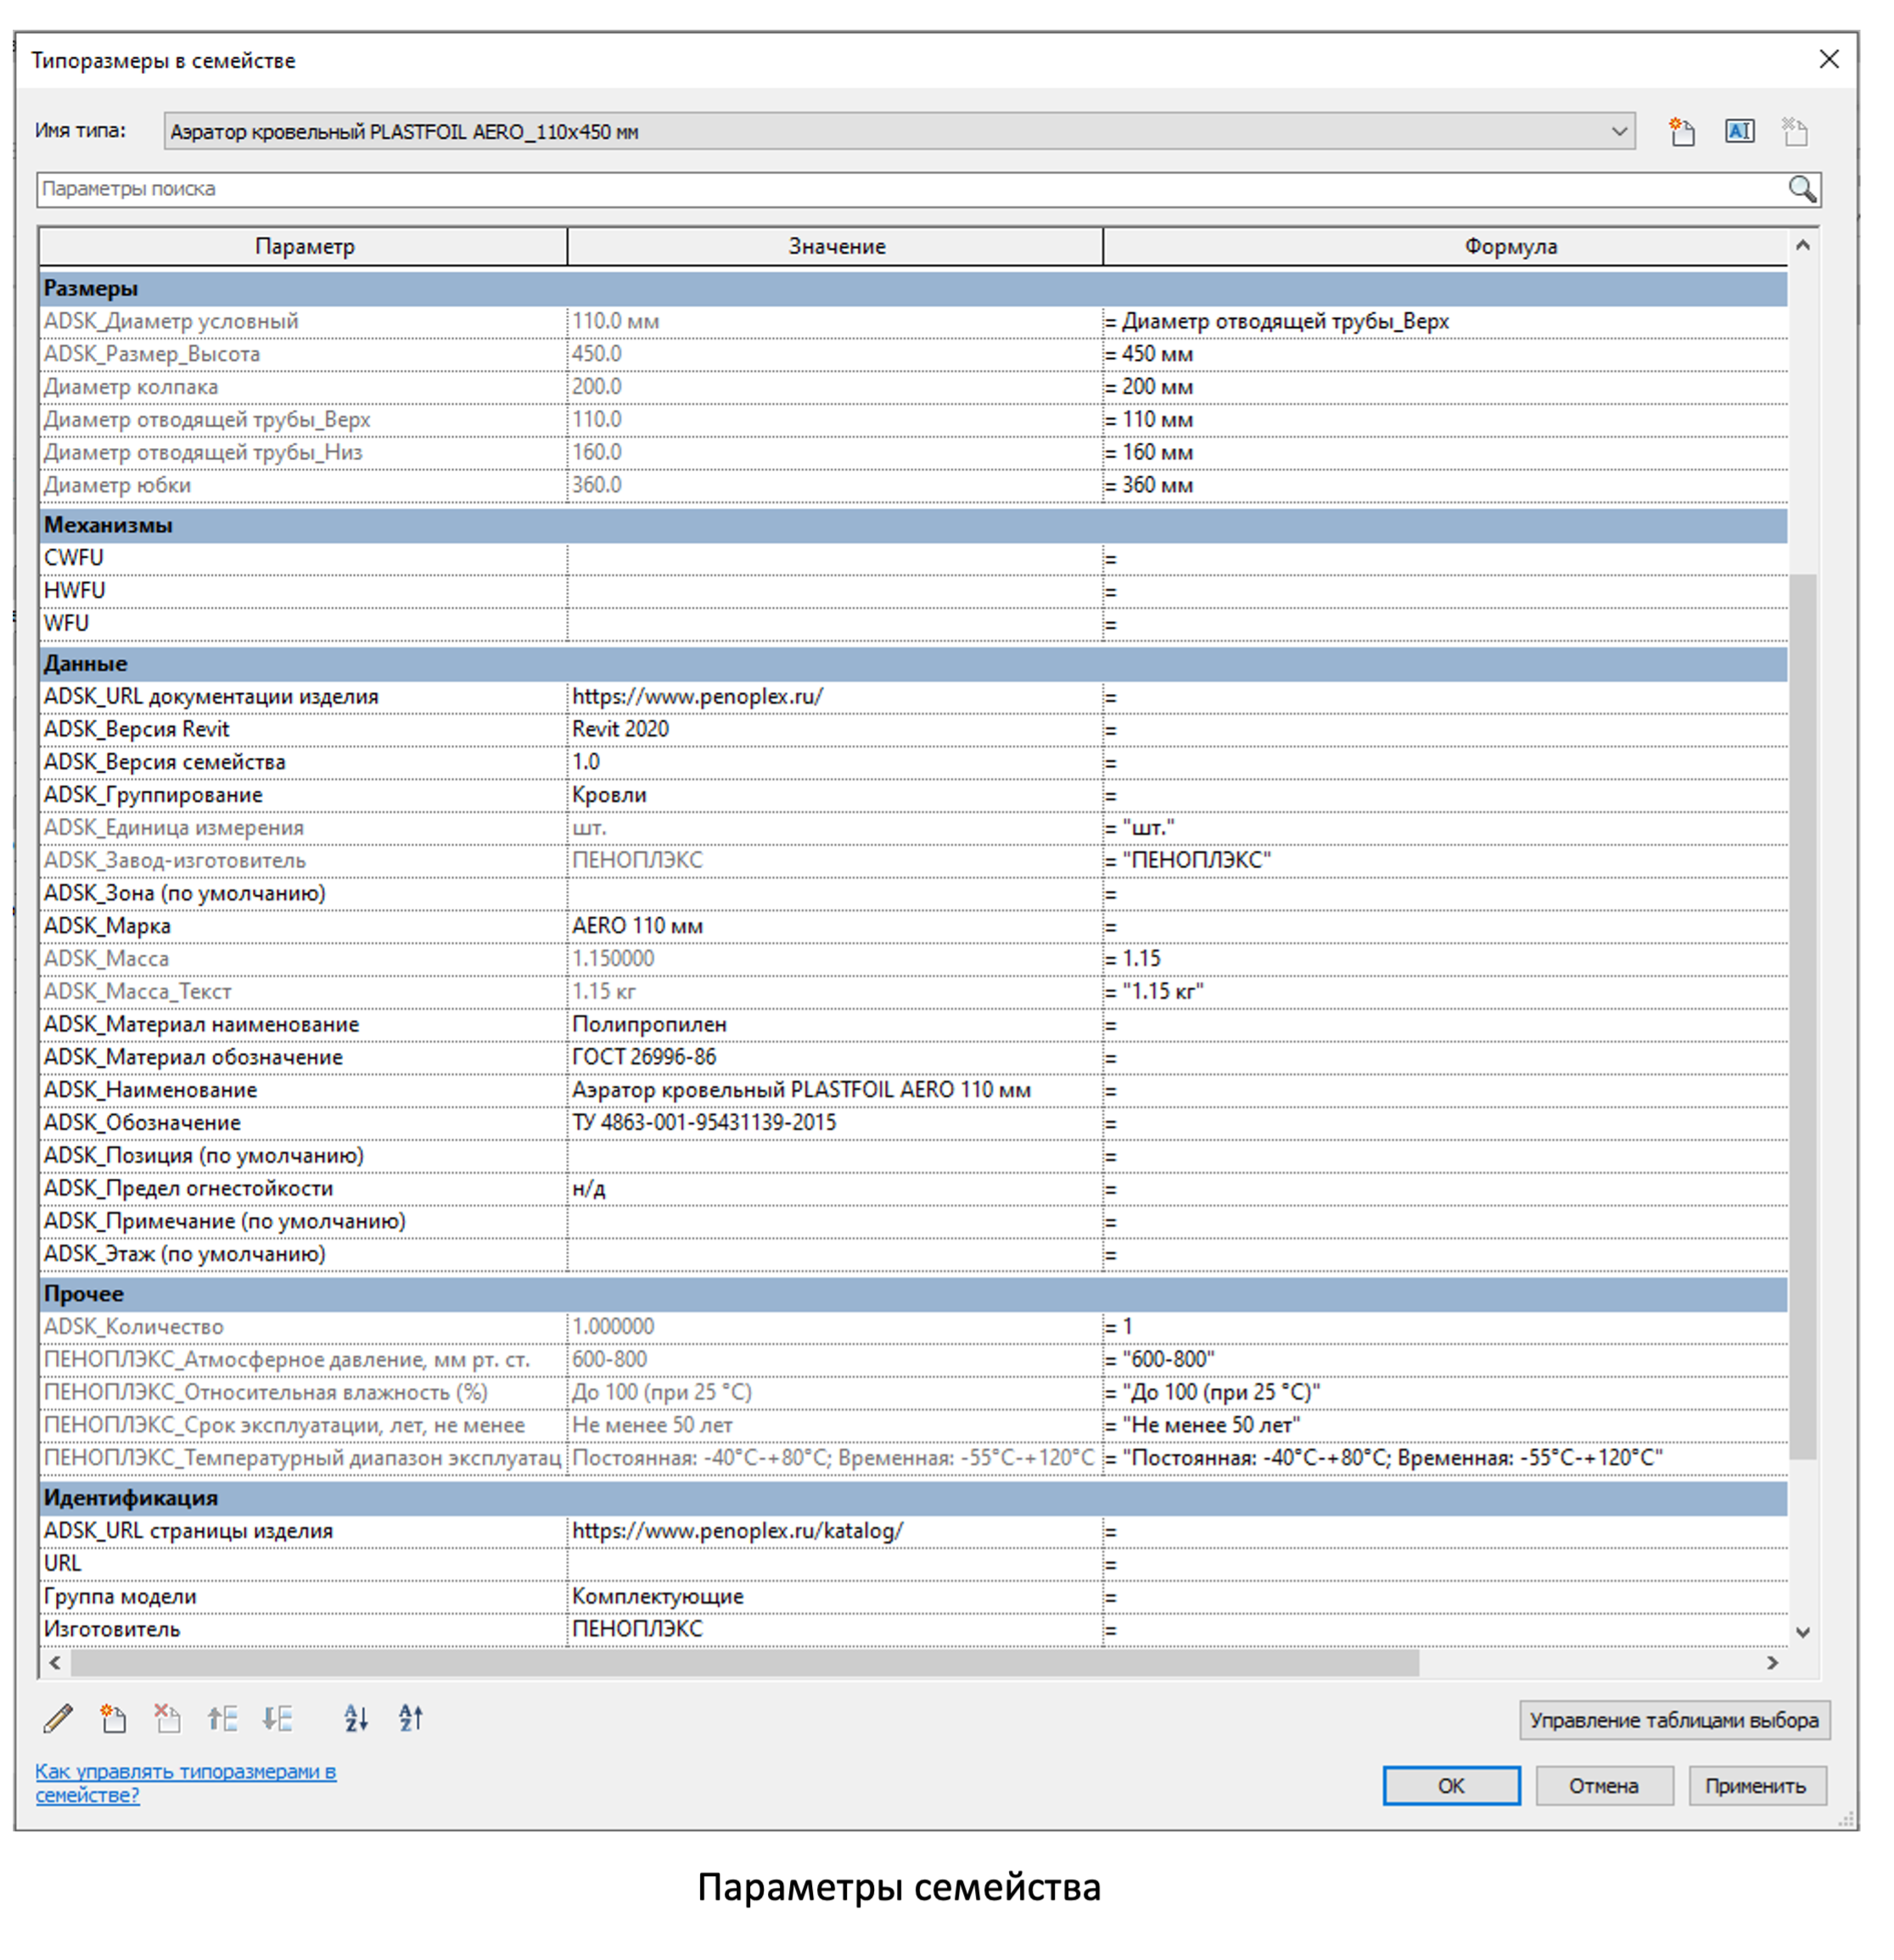Click the formula '= "600-800"'
Screen dimensions: 1894x1960
(x=1445, y=1360)
